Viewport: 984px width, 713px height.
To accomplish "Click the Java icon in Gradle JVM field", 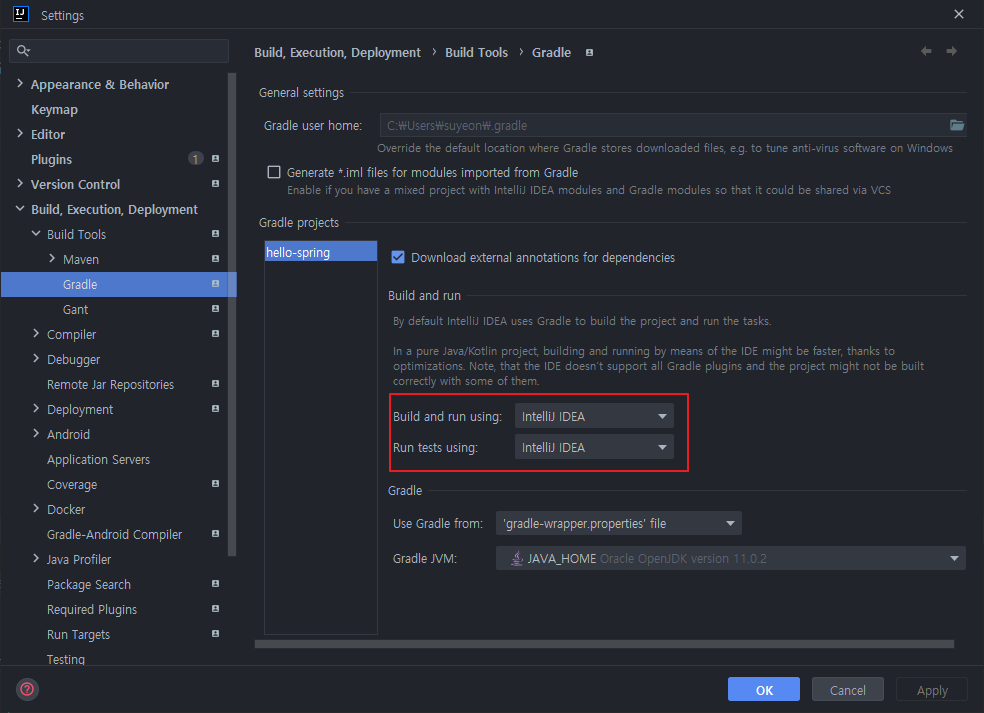I will coord(516,558).
